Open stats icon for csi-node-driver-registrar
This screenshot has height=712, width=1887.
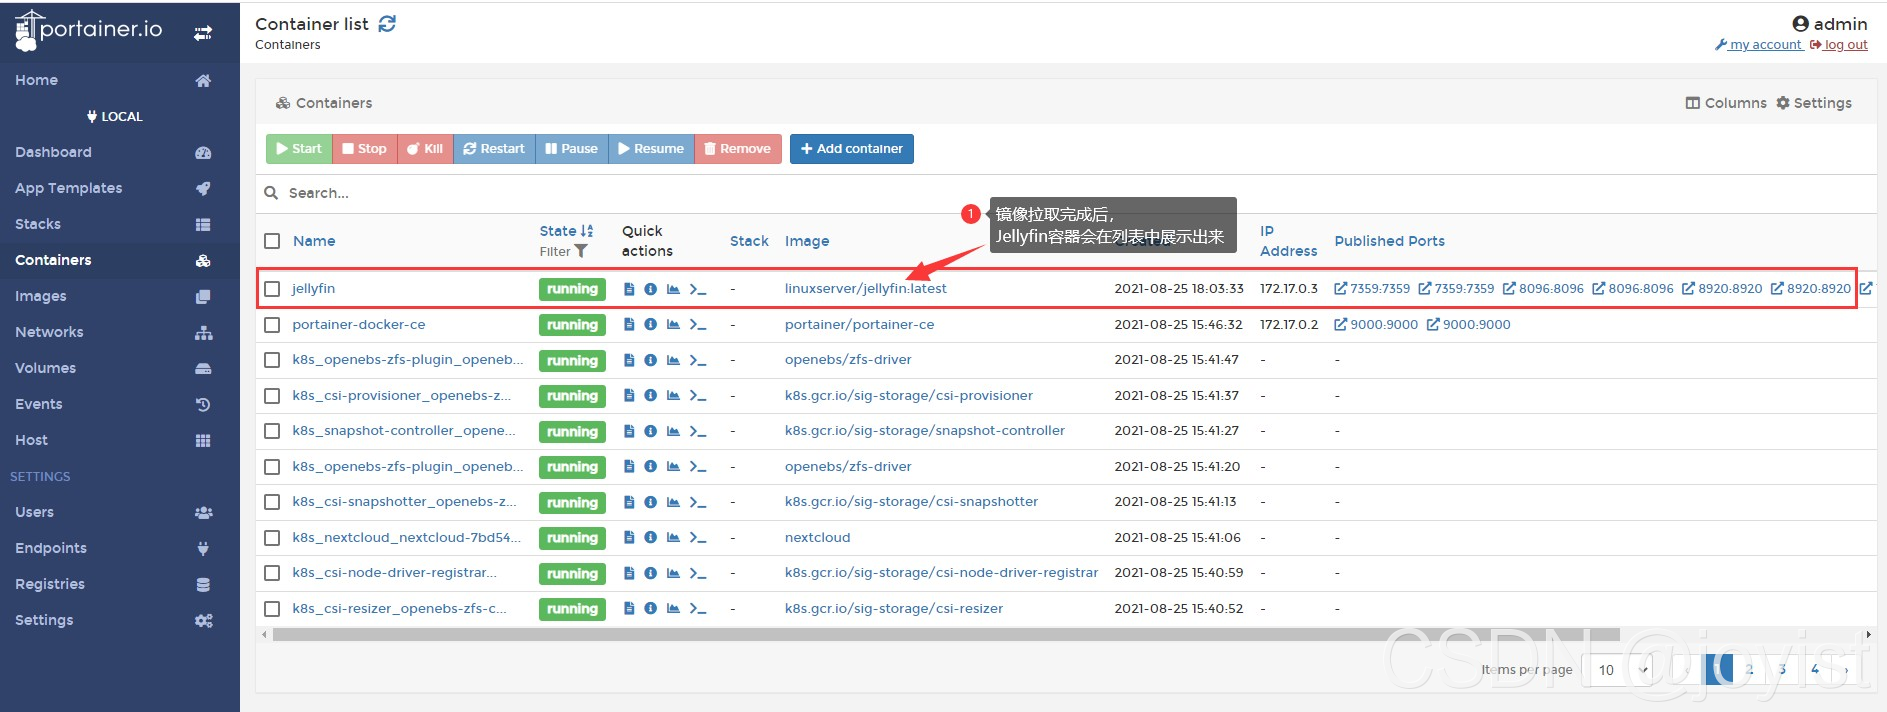click(x=673, y=573)
